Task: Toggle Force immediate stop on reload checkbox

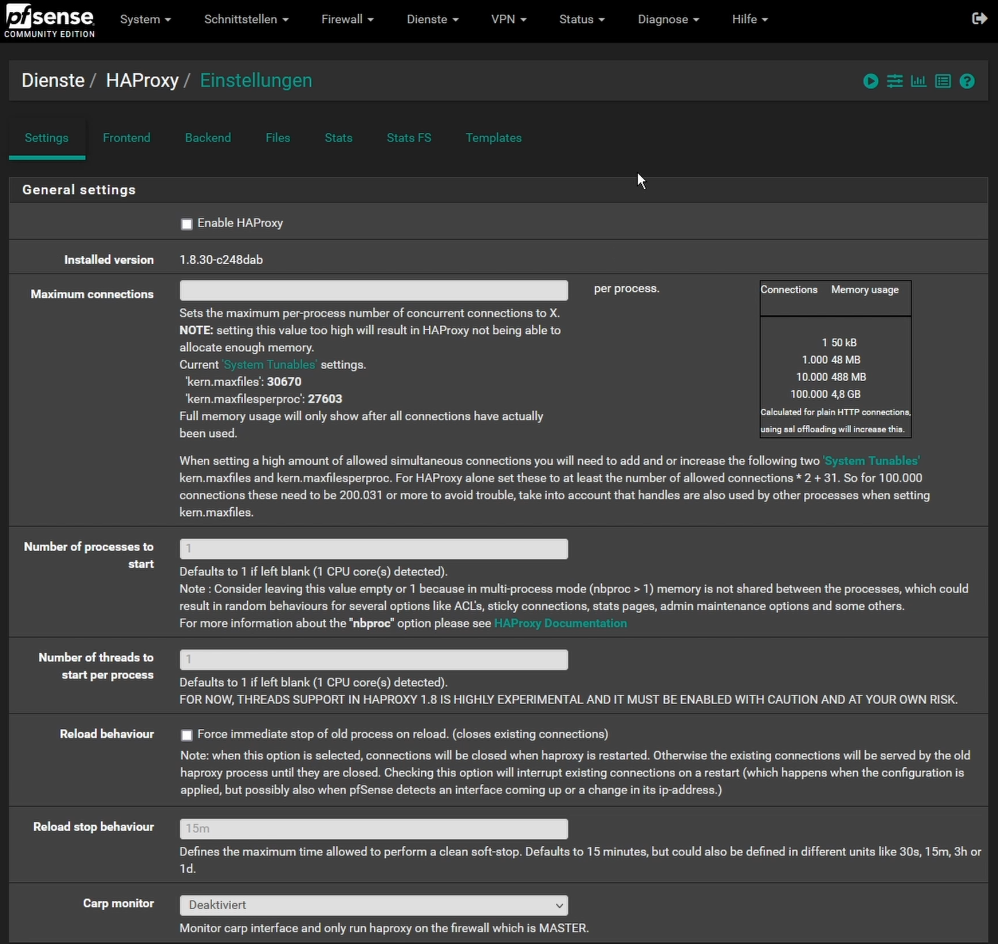Action: (186, 735)
